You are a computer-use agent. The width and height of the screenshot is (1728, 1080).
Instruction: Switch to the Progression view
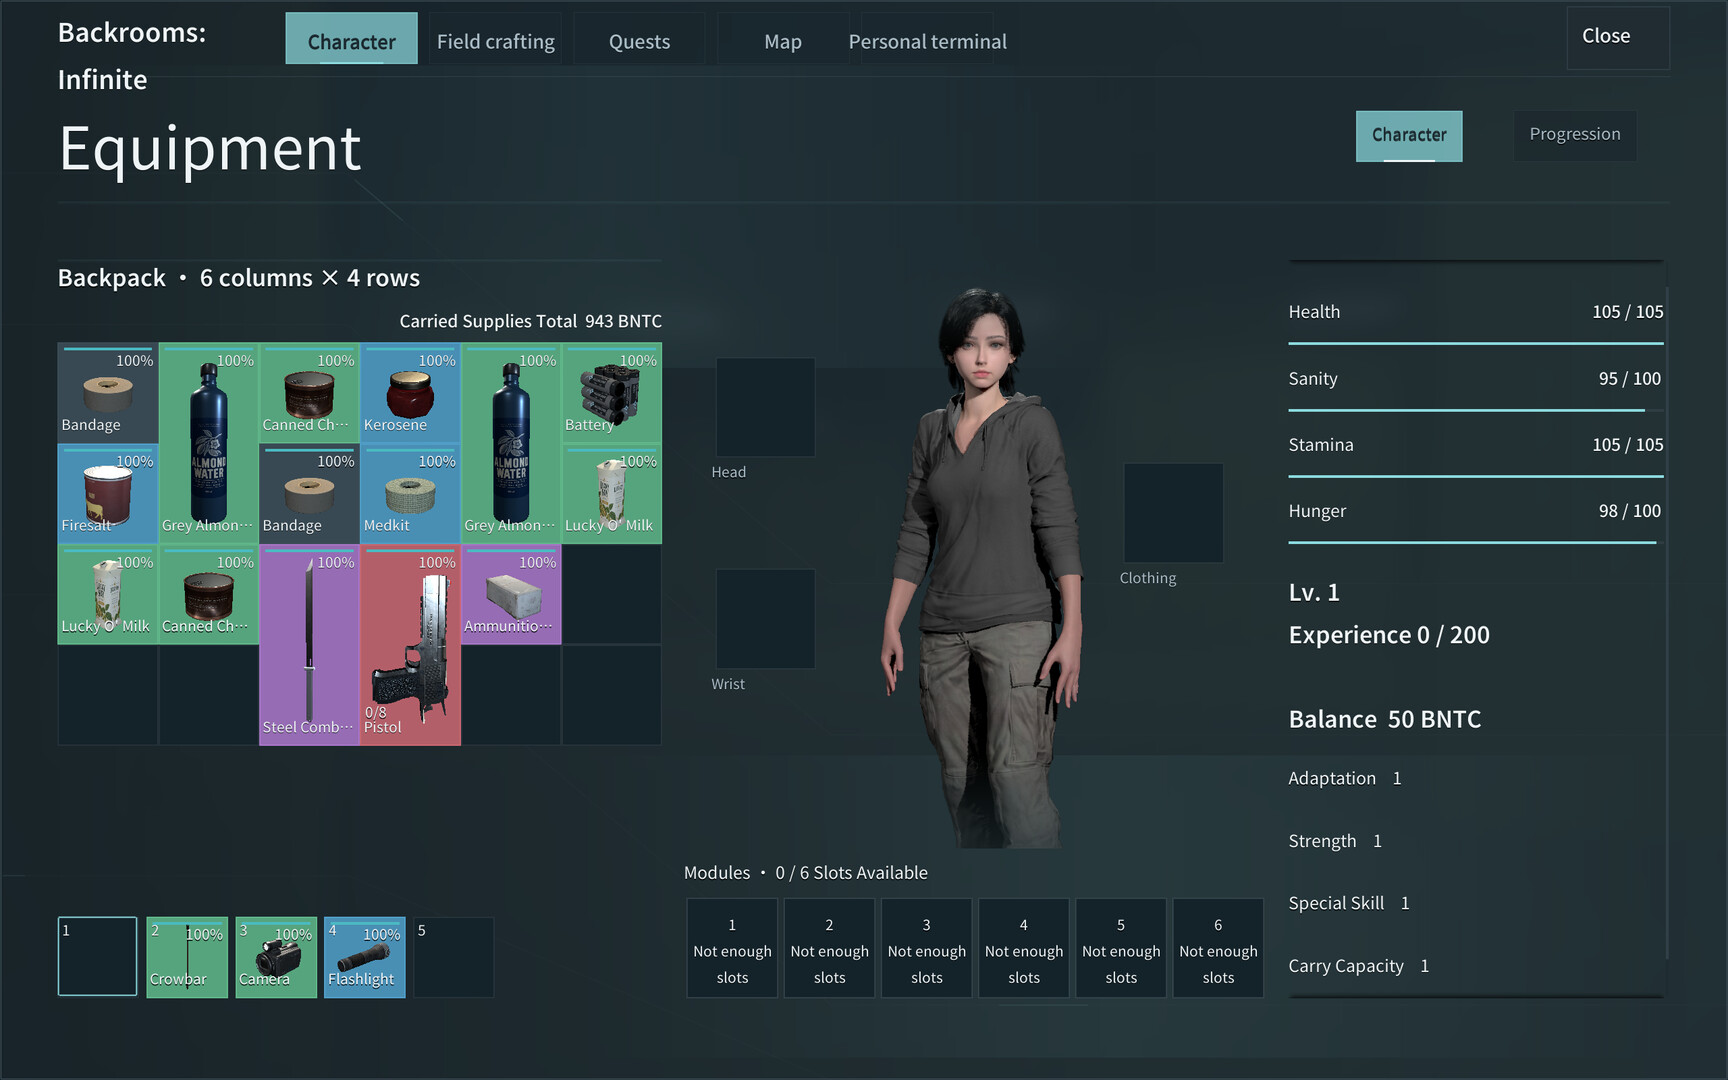coord(1575,135)
